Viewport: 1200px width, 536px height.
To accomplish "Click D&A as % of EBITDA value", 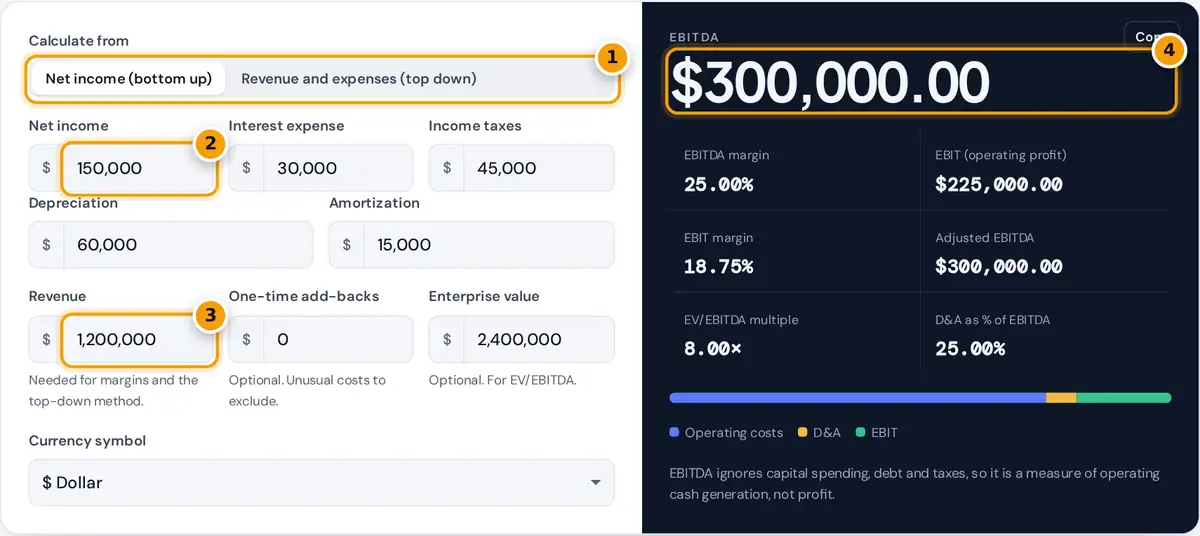I will (970, 349).
